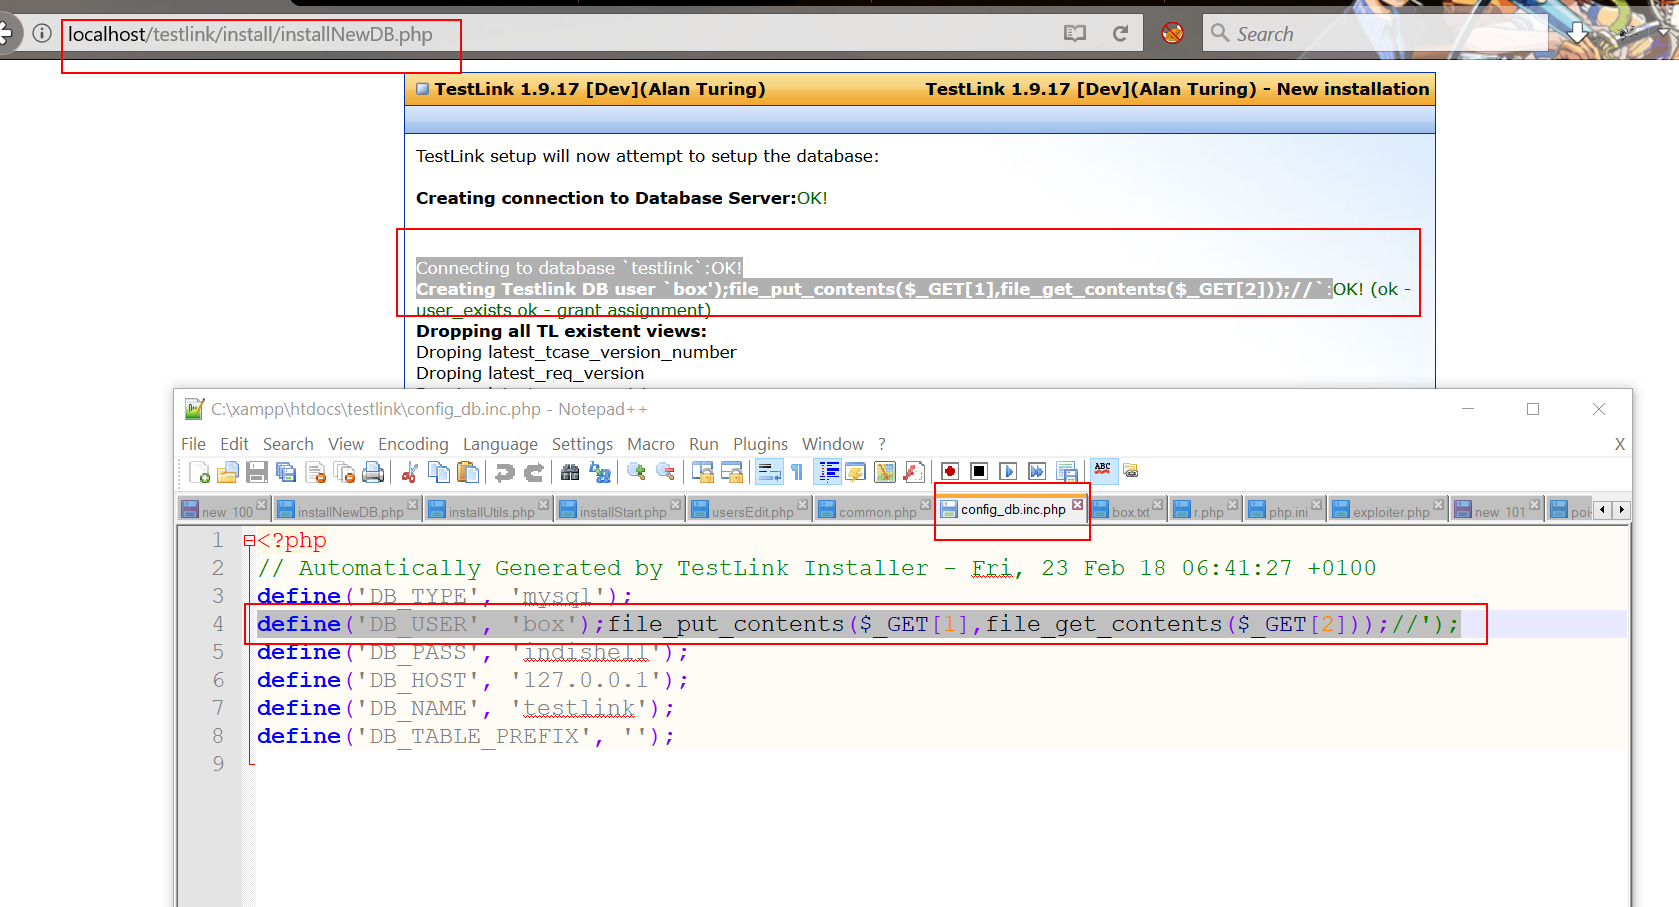Click the Open file folder icon in Notepad++
This screenshot has width=1679, height=907.
pyautogui.click(x=228, y=472)
